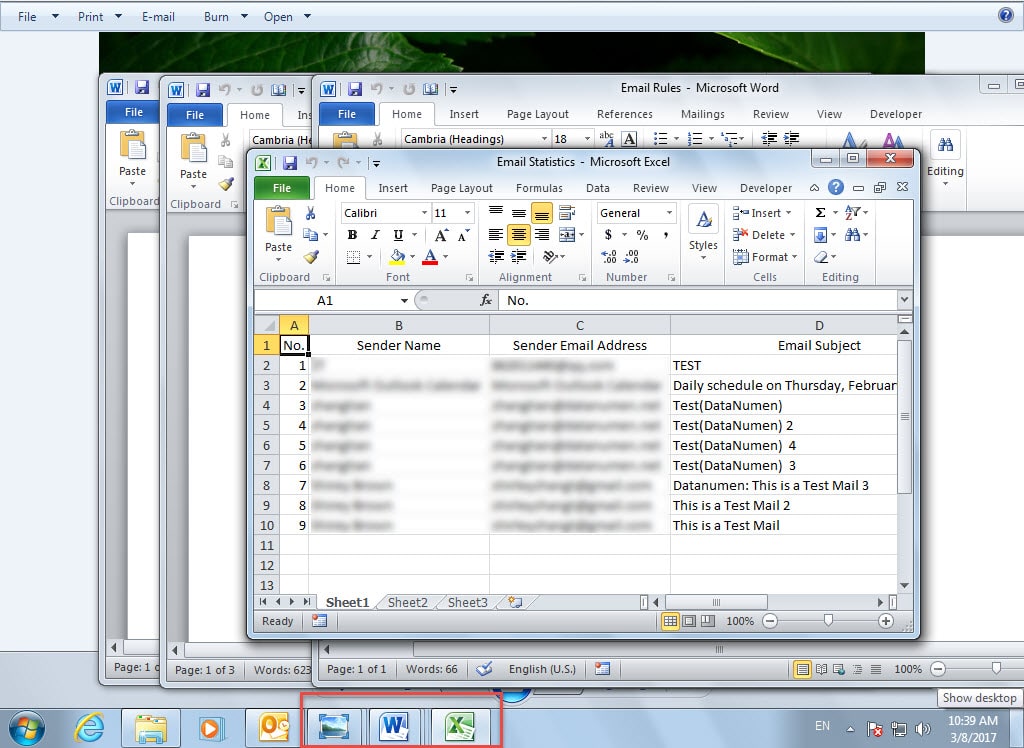The height and width of the screenshot is (748, 1024).
Task: Click the Wrap Text icon in Excel
Action: (567, 212)
